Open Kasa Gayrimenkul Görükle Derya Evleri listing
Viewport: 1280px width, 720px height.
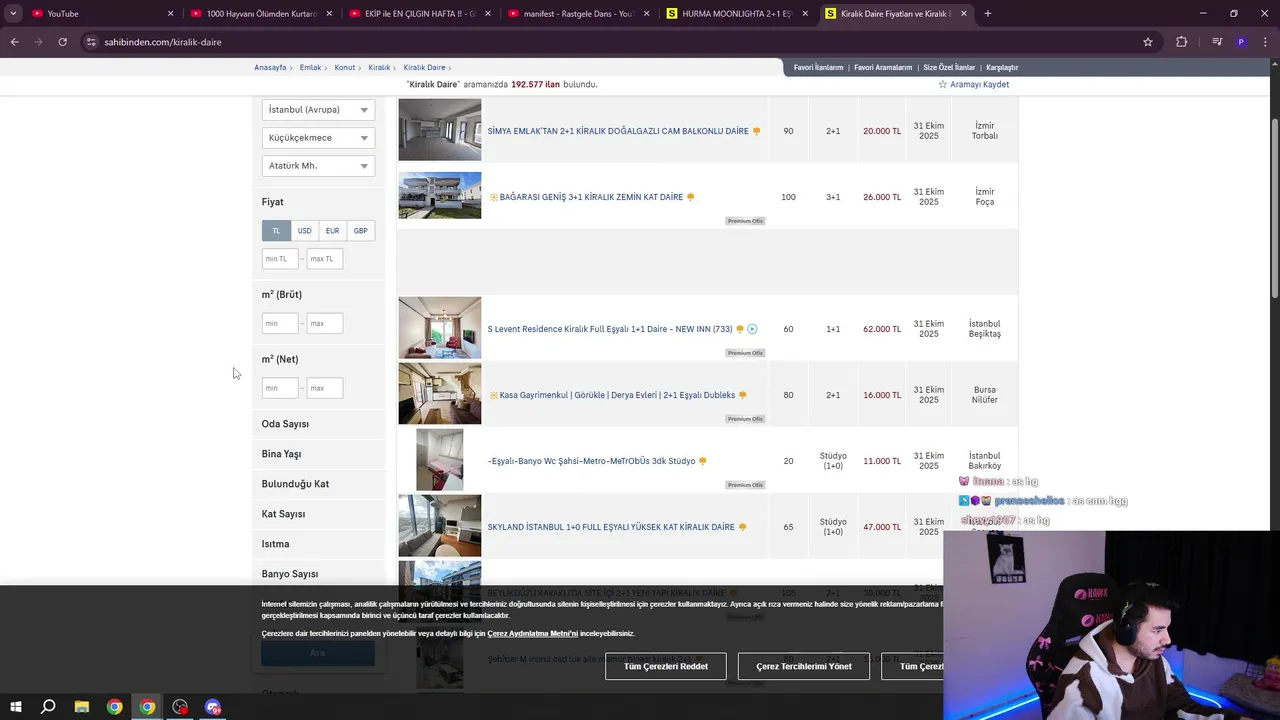[x=617, y=395]
